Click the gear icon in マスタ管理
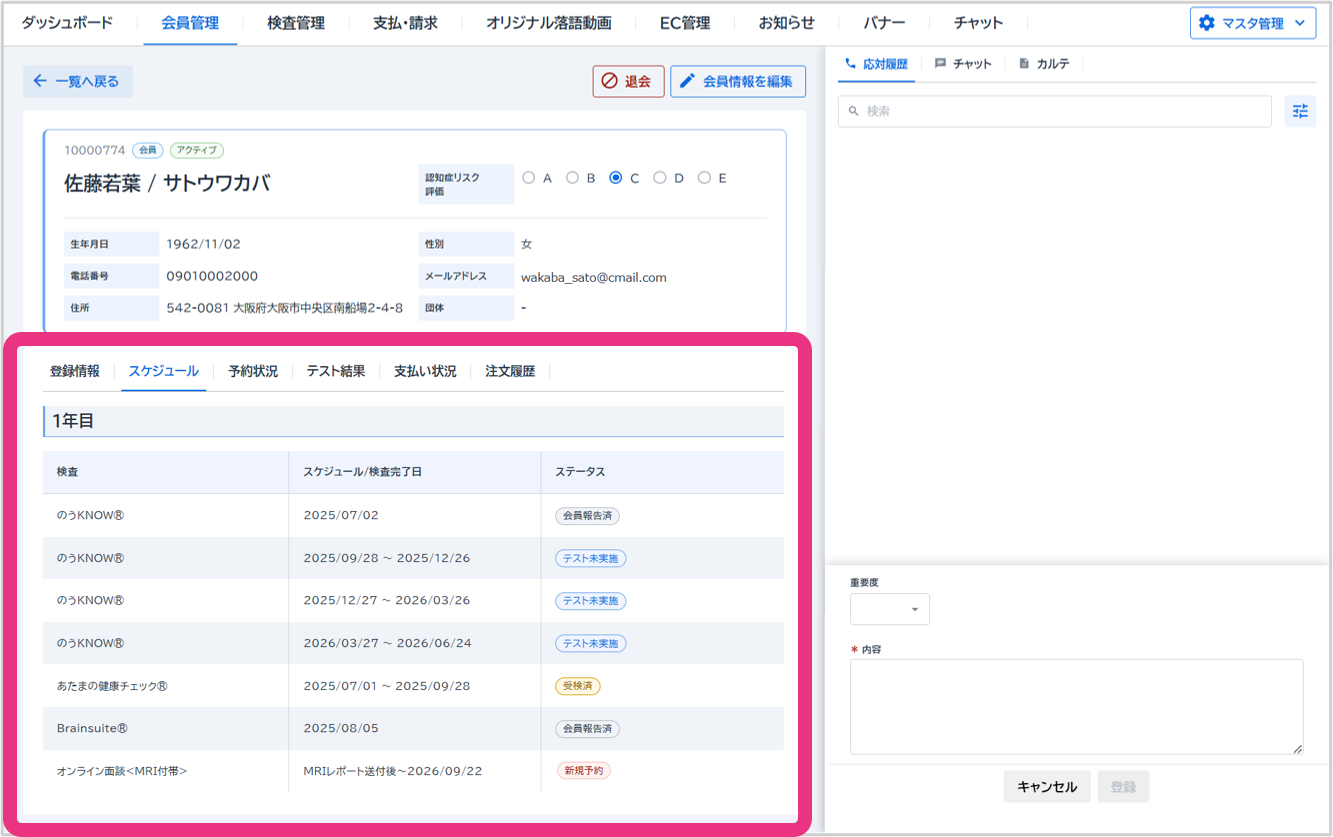The width and height of the screenshot is (1333, 837). click(1206, 23)
